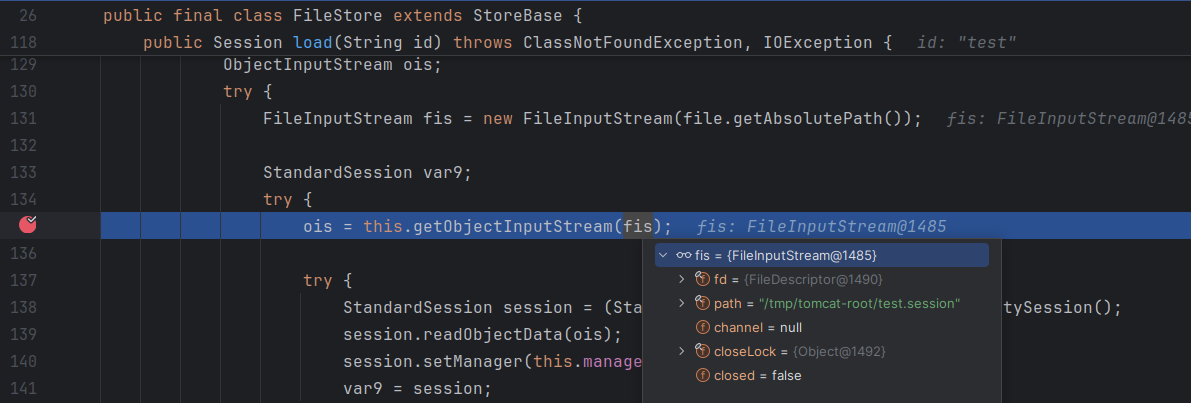Click the channel field icon

[704, 327]
